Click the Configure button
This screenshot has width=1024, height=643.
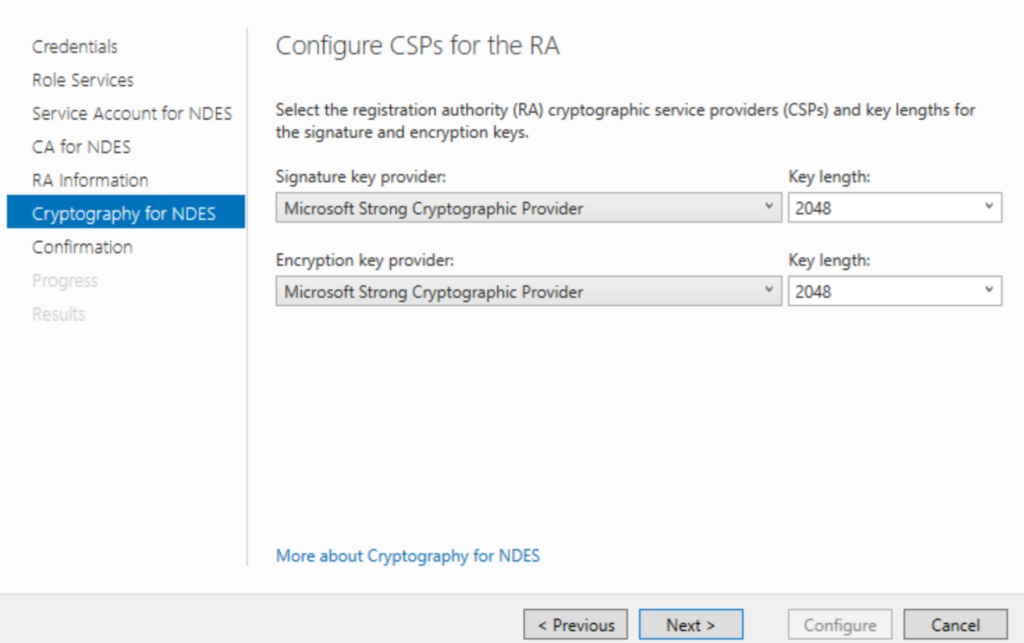tap(840, 625)
